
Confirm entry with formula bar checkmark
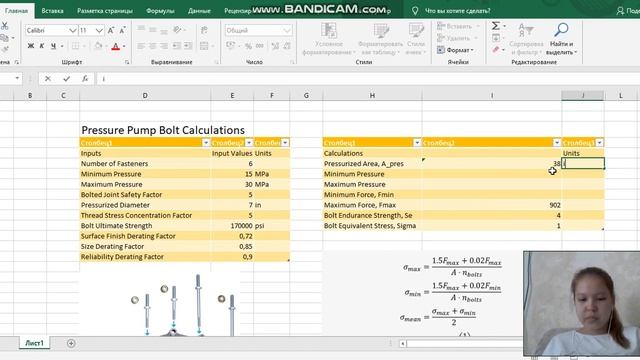tap(67, 79)
